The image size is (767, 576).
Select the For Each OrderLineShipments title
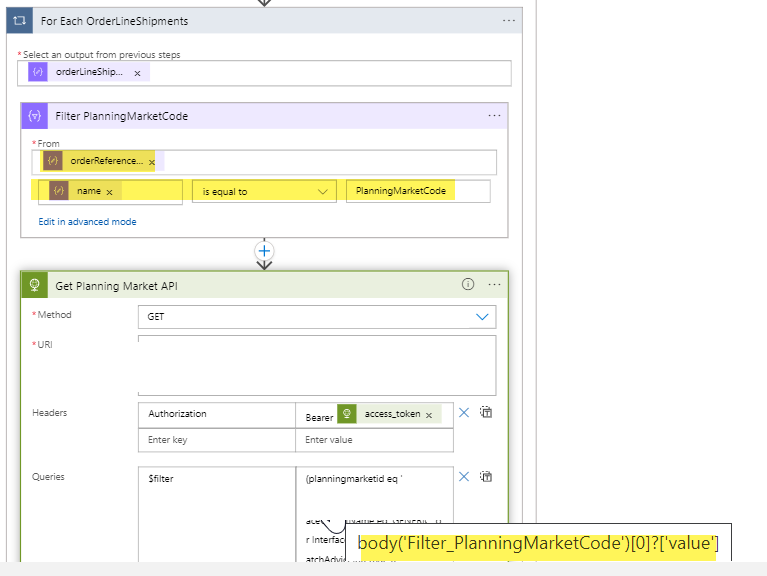pos(114,21)
